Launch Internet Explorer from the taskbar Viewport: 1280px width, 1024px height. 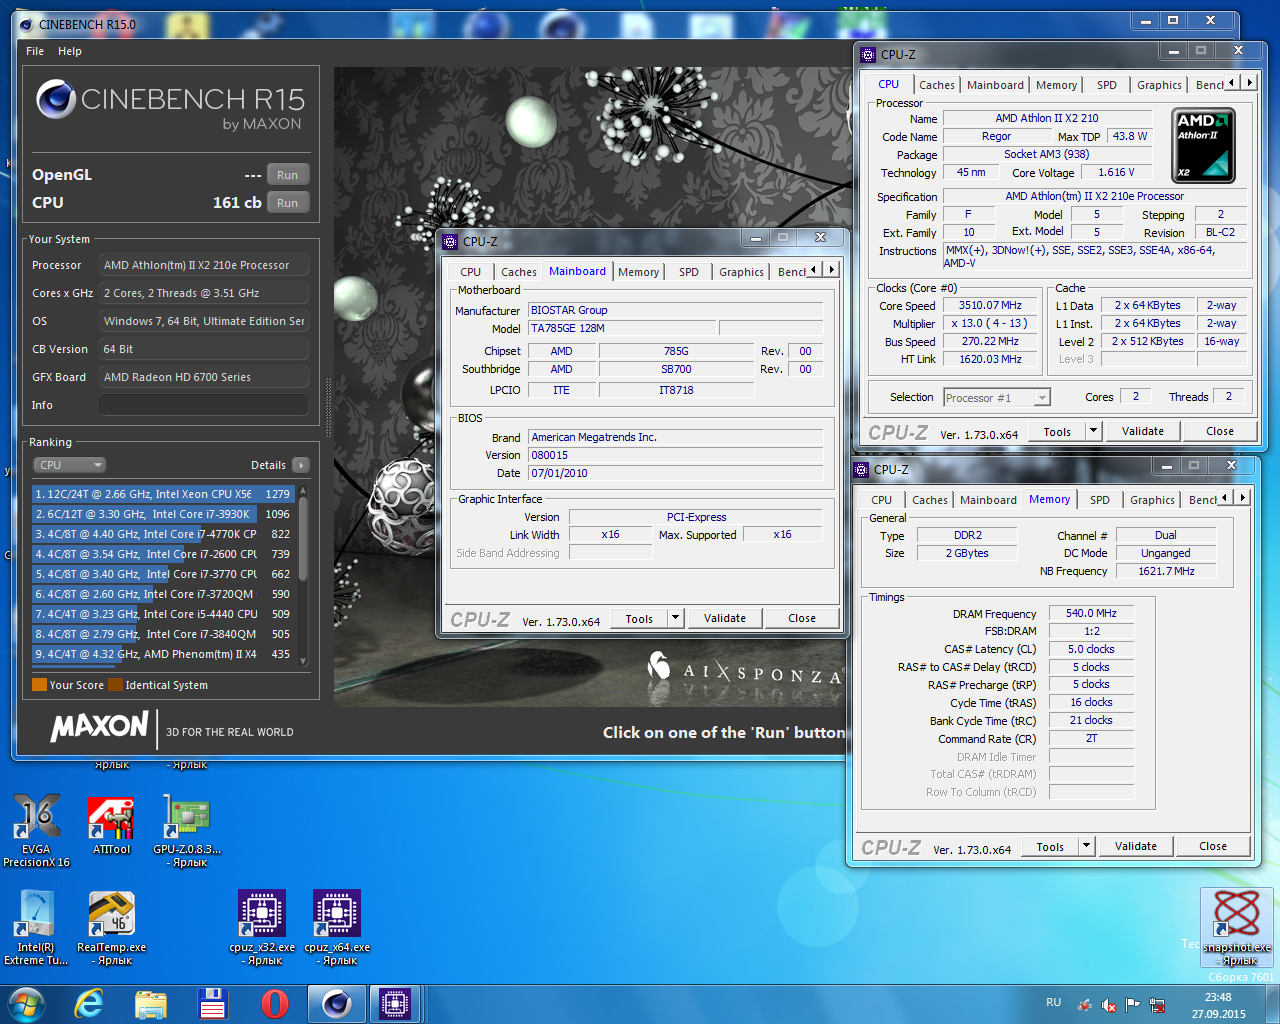tap(89, 1003)
